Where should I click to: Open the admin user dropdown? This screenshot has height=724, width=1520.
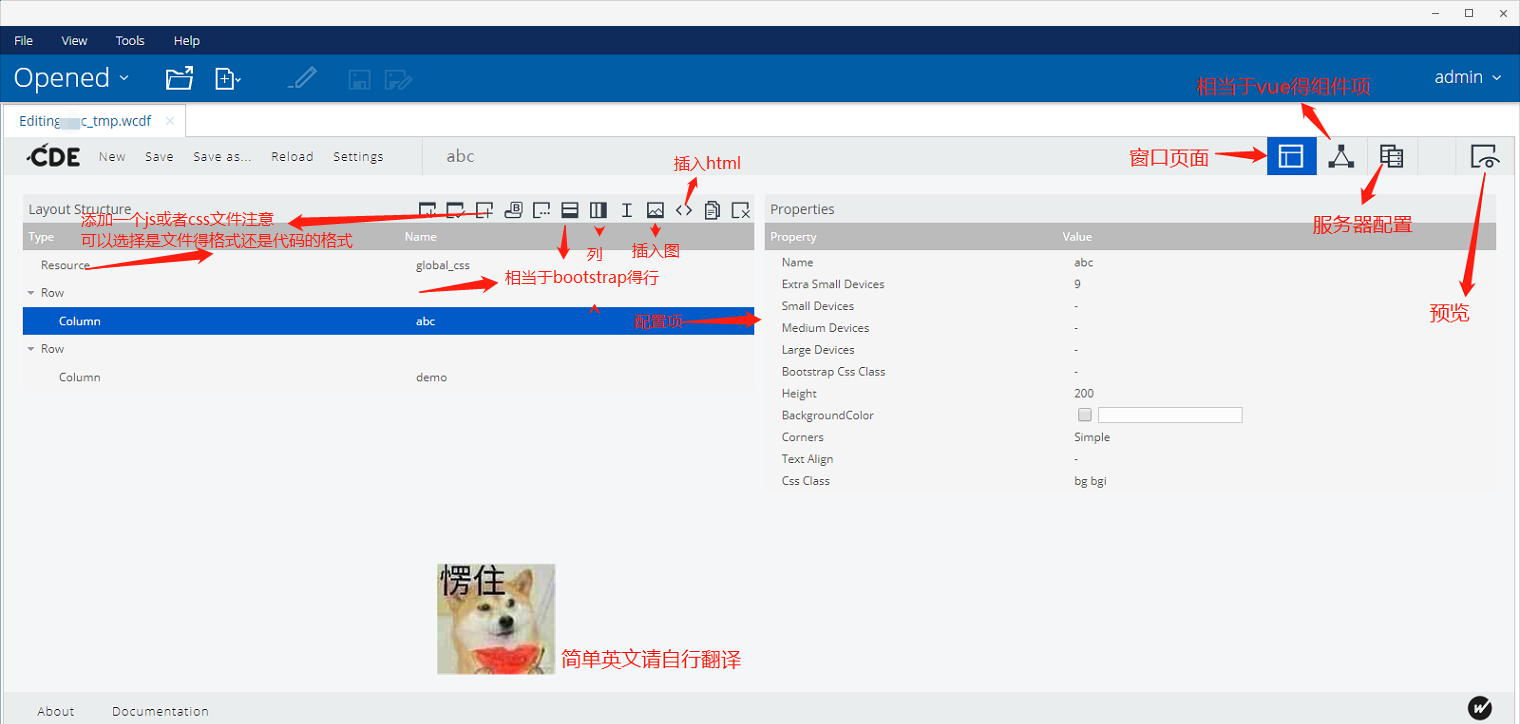[x=1468, y=77]
